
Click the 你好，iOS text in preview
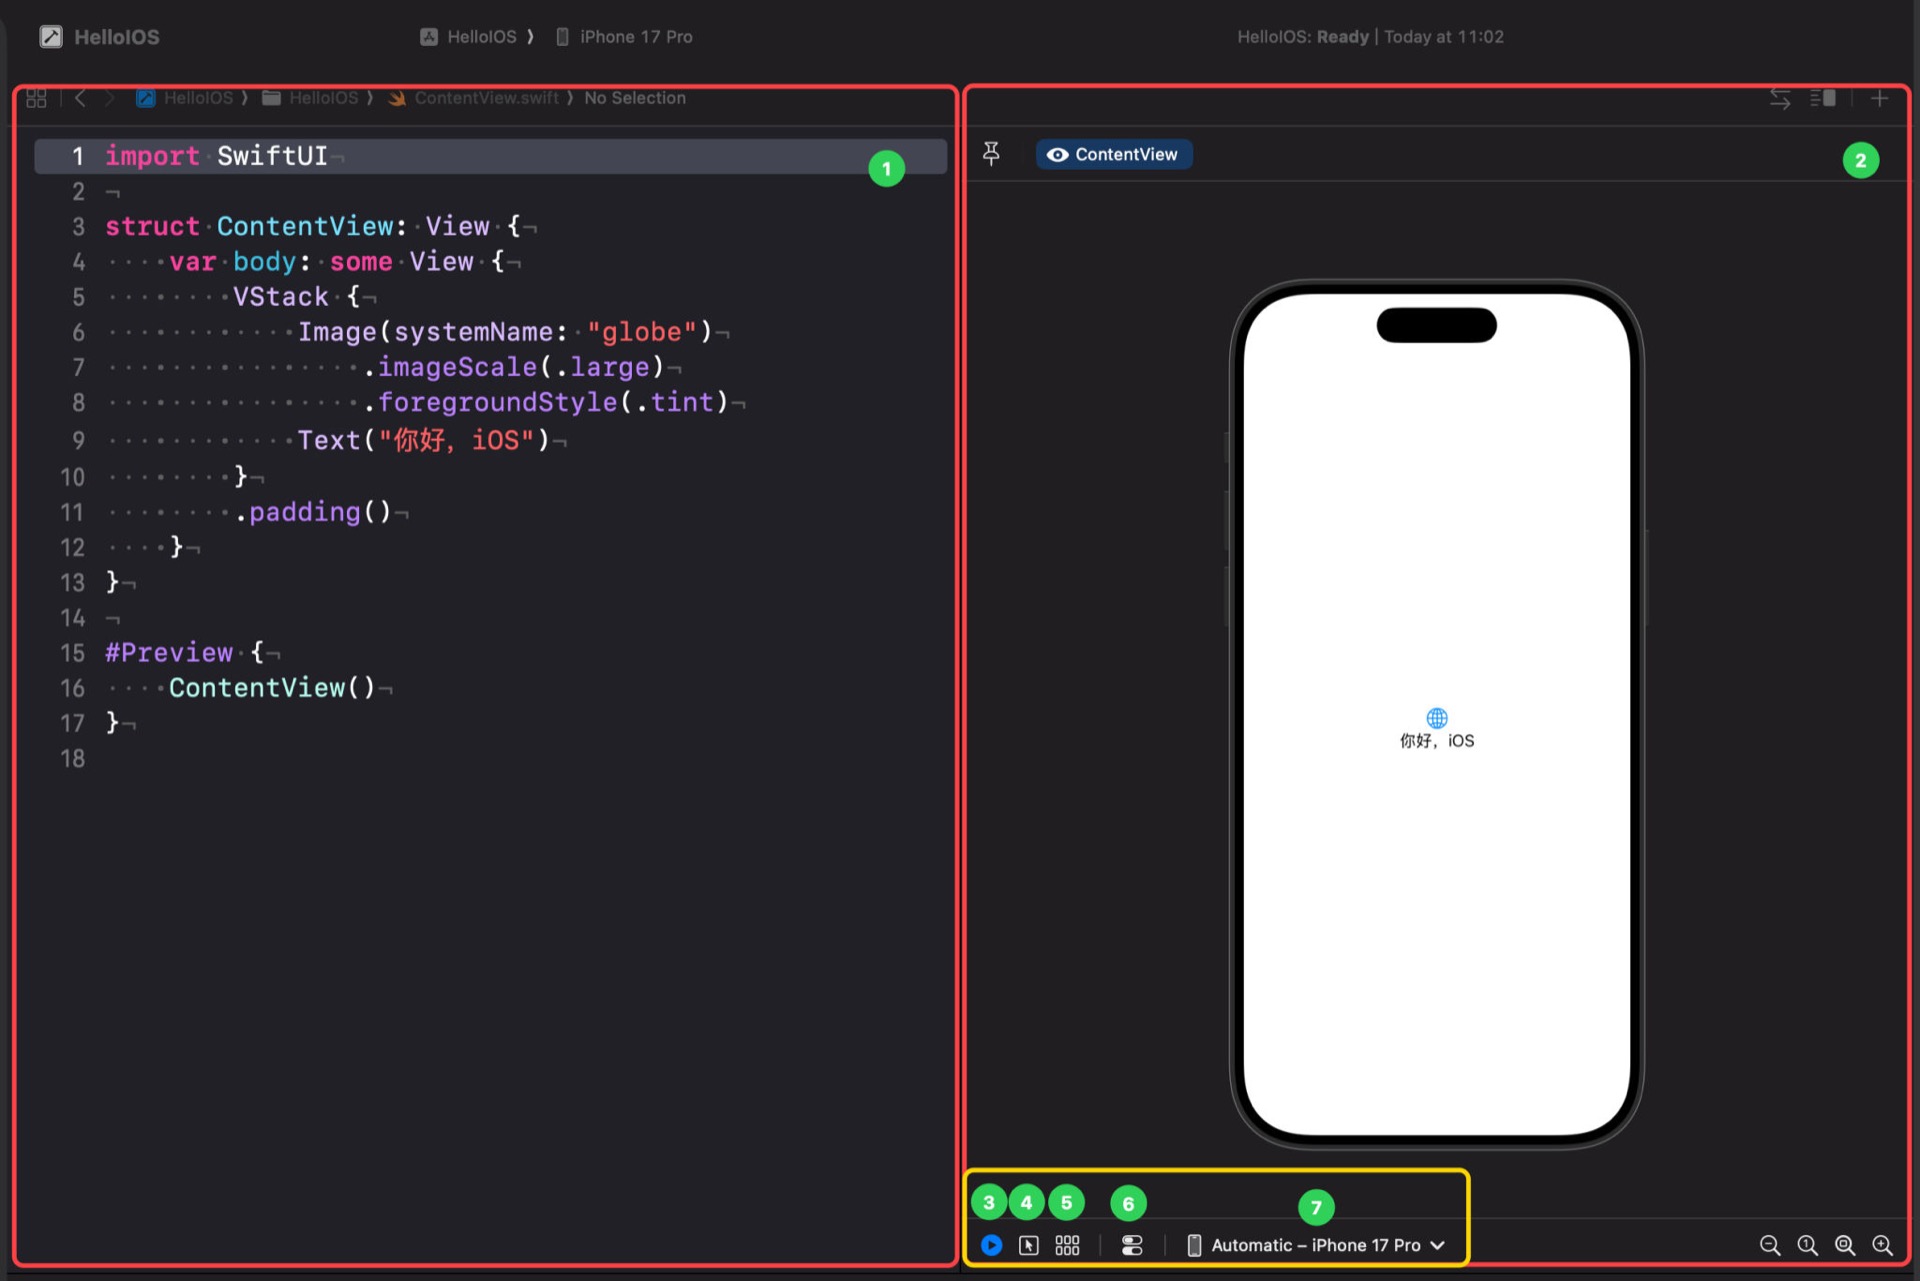tap(1437, 741)
